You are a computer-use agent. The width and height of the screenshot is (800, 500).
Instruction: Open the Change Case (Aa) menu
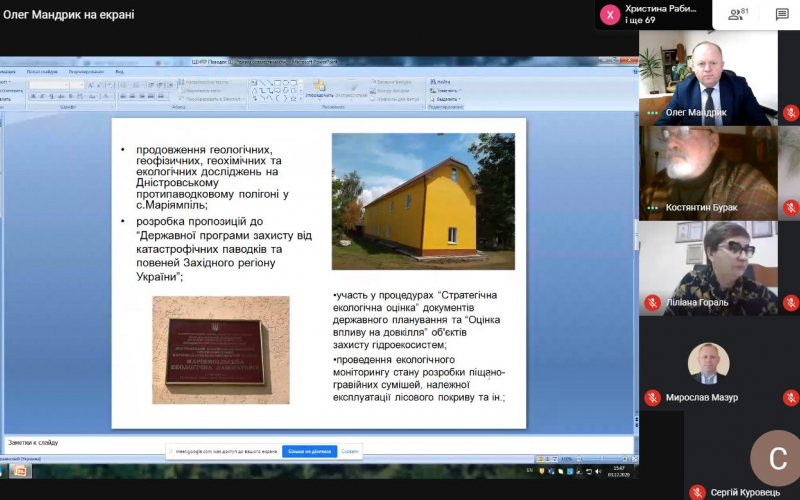93,96
